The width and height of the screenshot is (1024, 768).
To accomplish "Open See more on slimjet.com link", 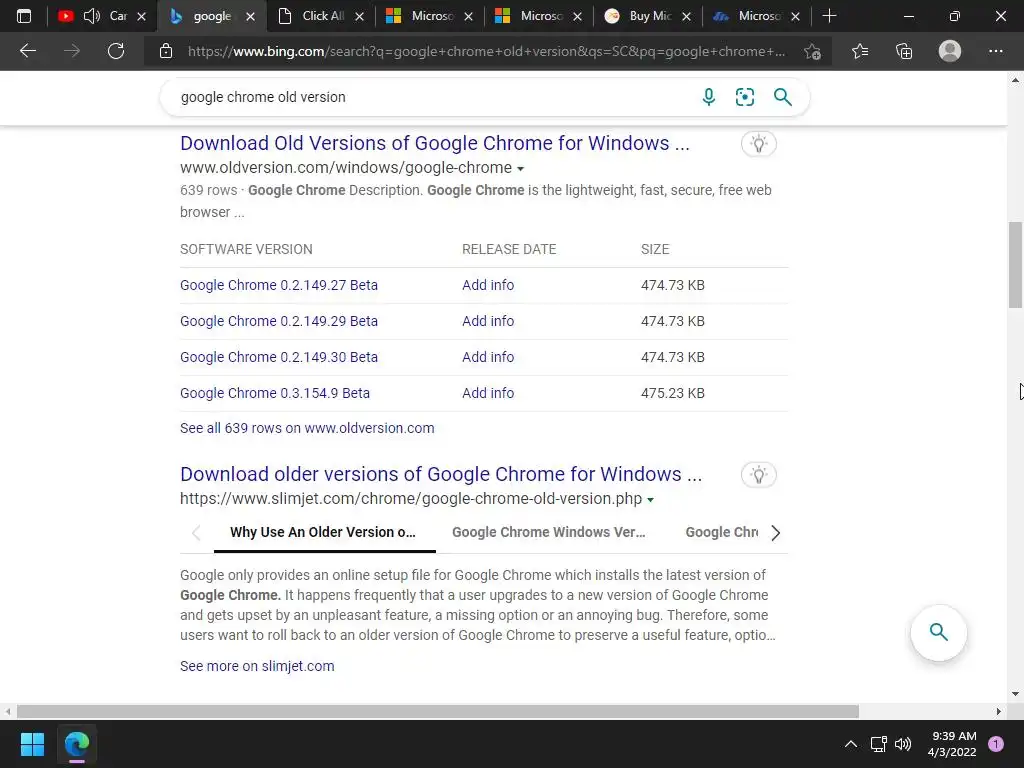I will point(257,666).
